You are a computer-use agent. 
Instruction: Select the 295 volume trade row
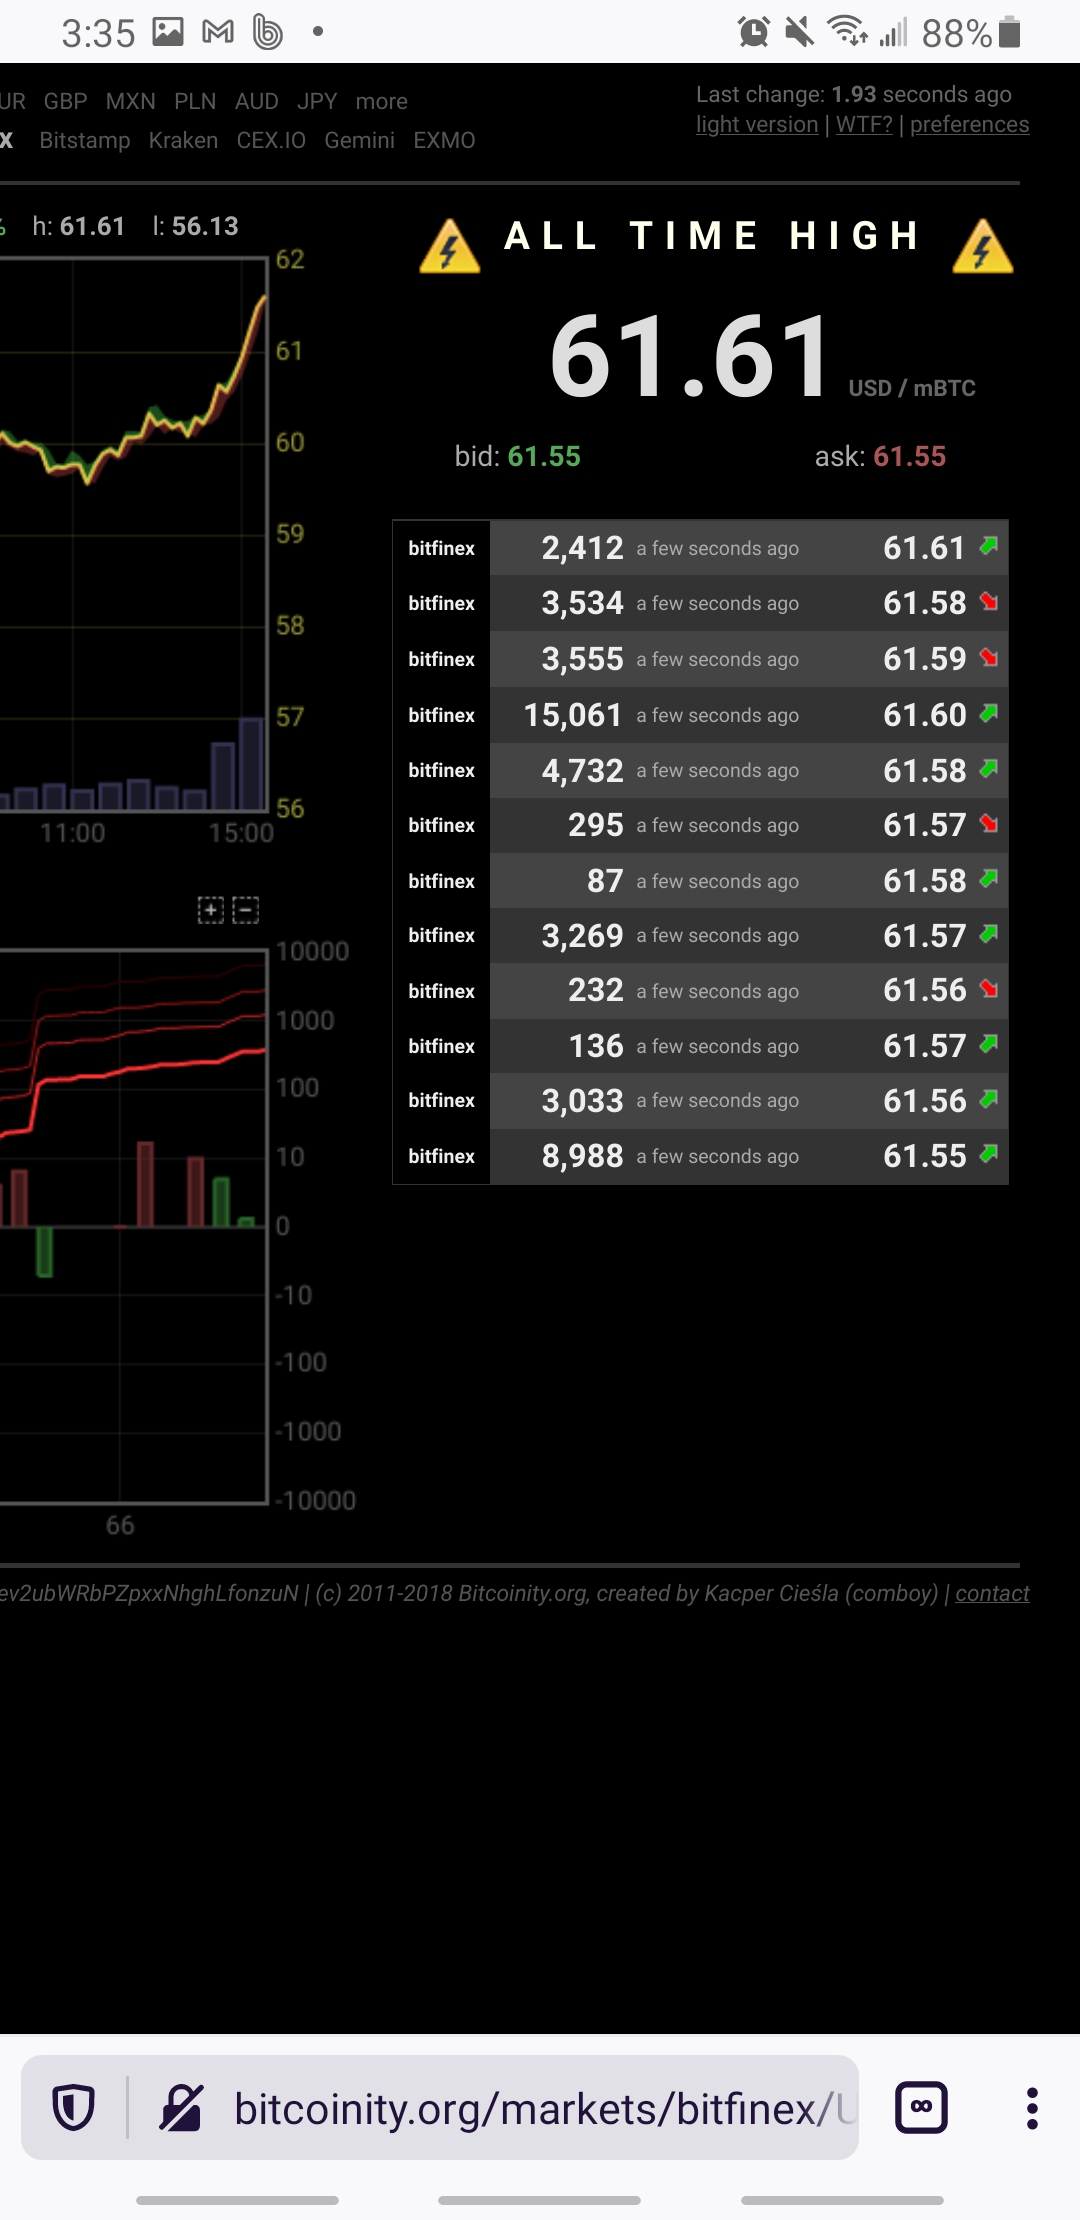coord(700,825)
